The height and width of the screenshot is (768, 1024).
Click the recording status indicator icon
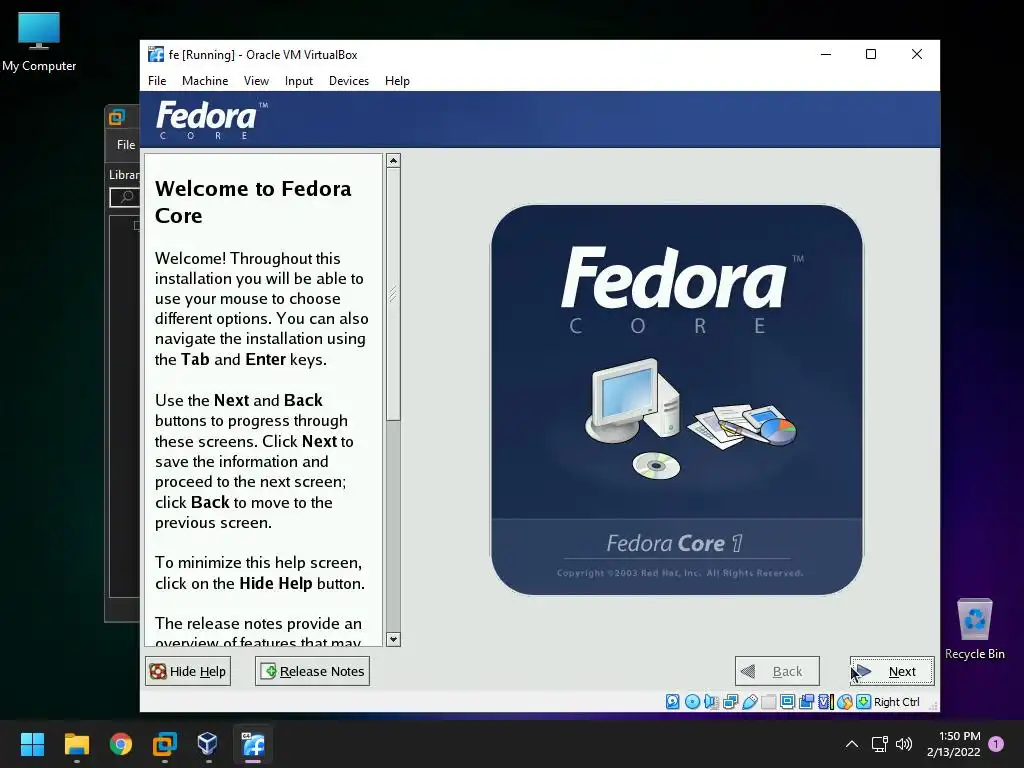(x=807, y=702)
